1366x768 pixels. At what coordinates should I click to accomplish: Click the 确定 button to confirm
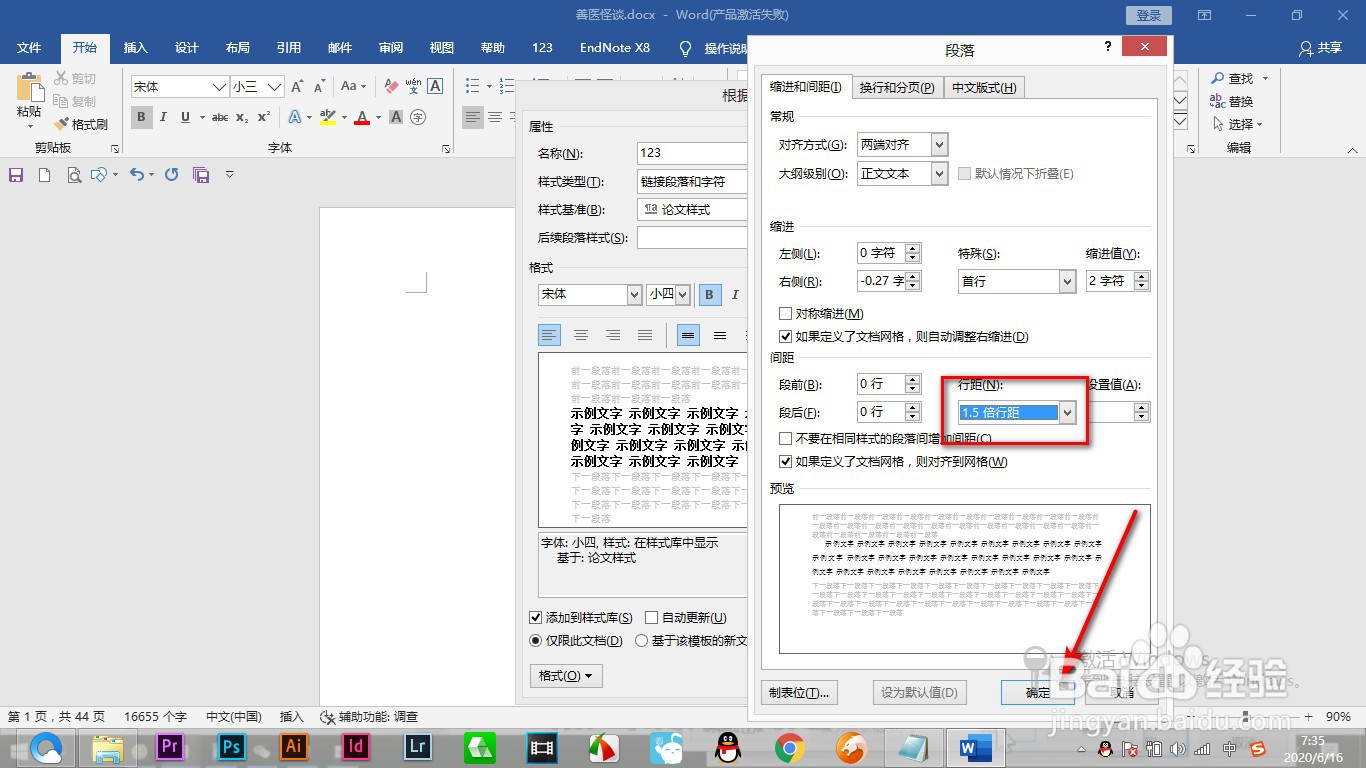[1037, 692]
